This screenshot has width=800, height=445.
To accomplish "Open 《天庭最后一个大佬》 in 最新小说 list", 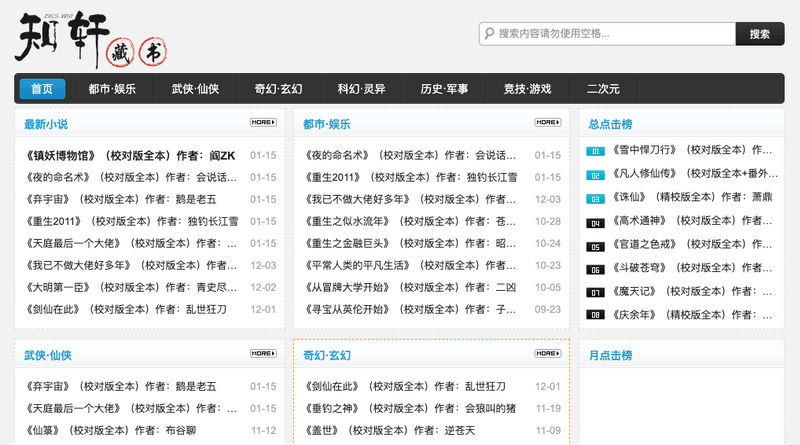I will pos(131,243).
